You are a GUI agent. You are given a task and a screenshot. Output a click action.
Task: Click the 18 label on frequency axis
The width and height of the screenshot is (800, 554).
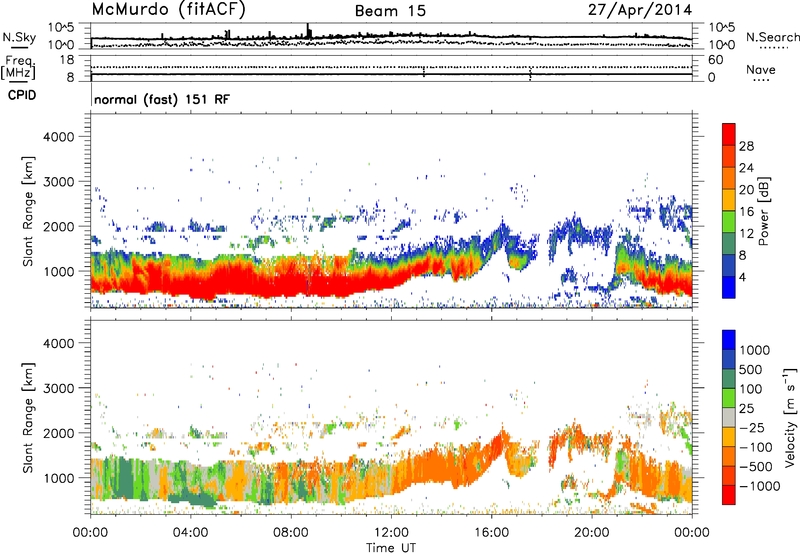tap(67, 60)
